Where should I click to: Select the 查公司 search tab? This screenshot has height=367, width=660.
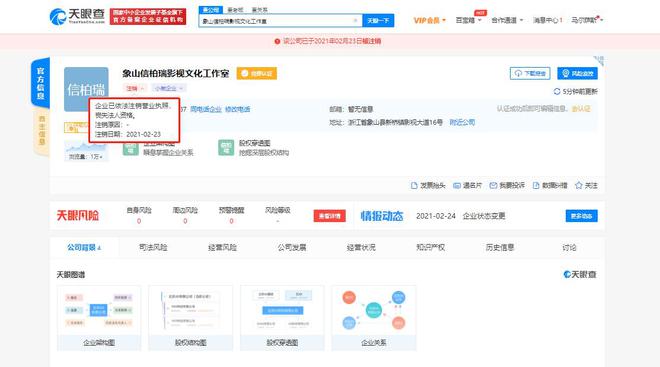pos(210,10)
